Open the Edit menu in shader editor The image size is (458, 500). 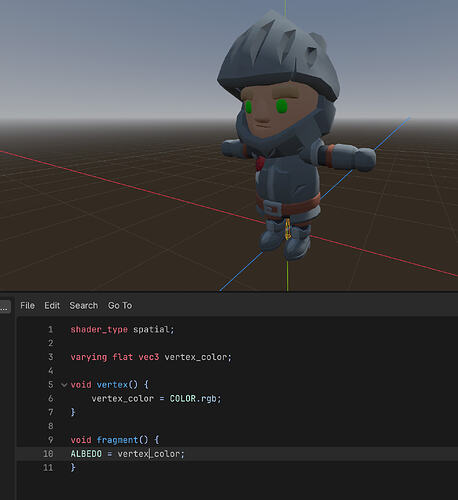click(52, 305)
